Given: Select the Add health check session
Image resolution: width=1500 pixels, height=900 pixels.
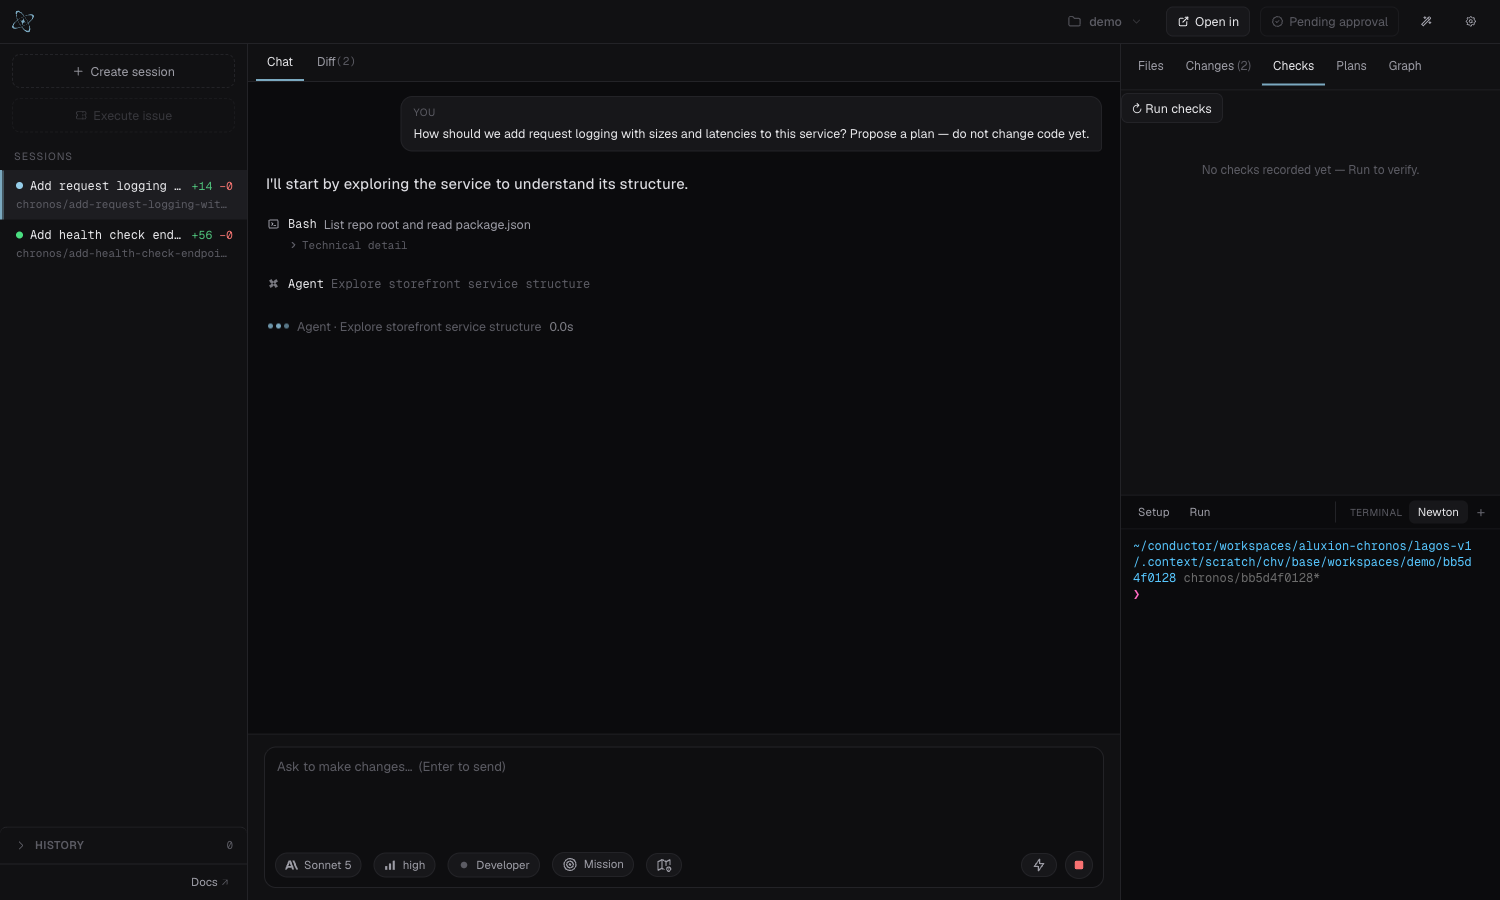Looking at the screenshot, I should 124,244.
